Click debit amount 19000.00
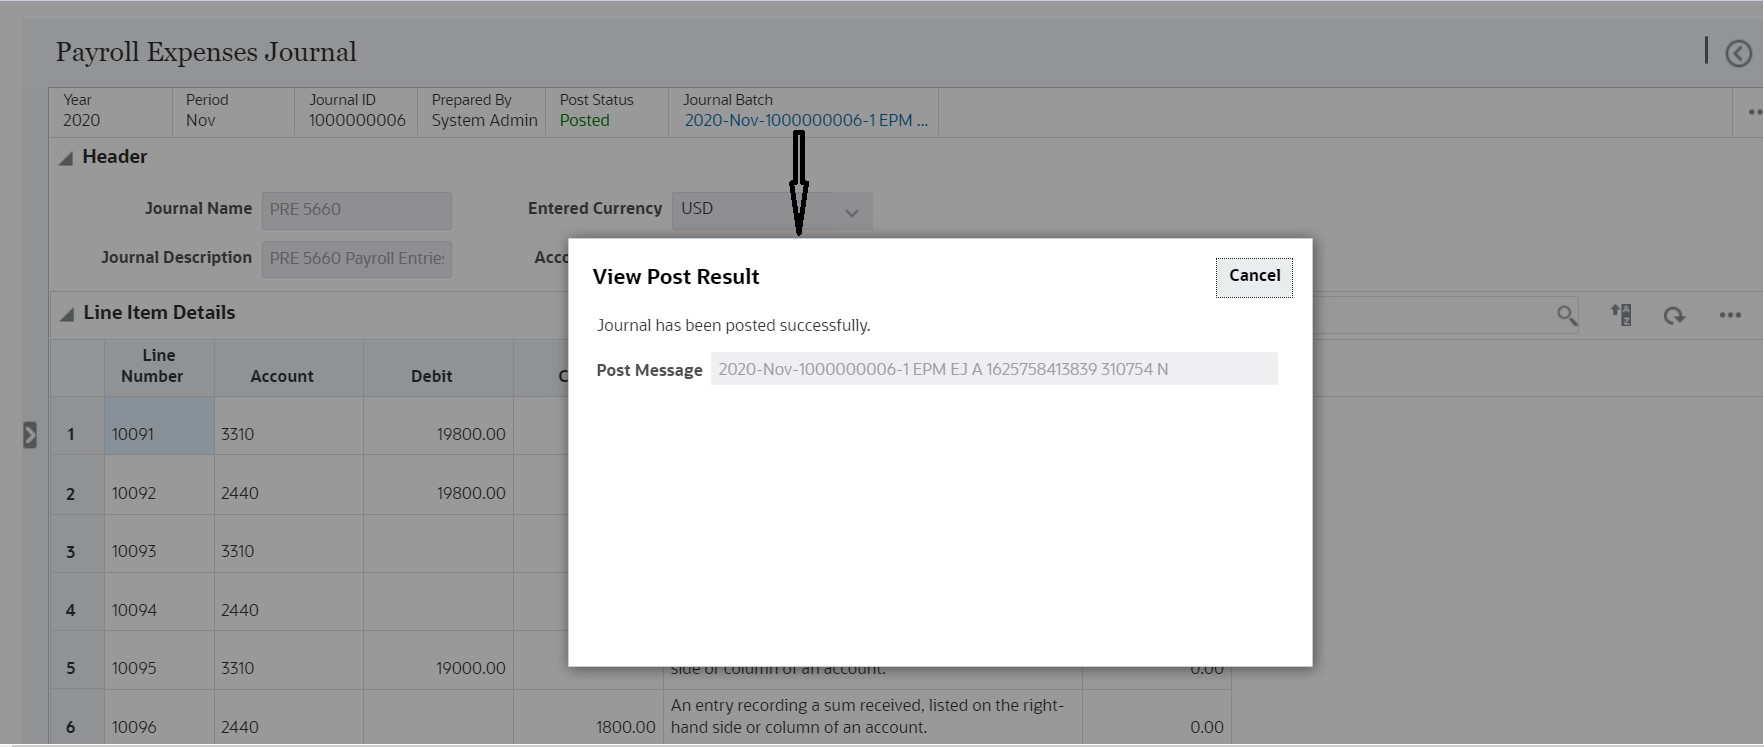The height and width of the screenshot is (747, 1764). (x=438, y=660)
